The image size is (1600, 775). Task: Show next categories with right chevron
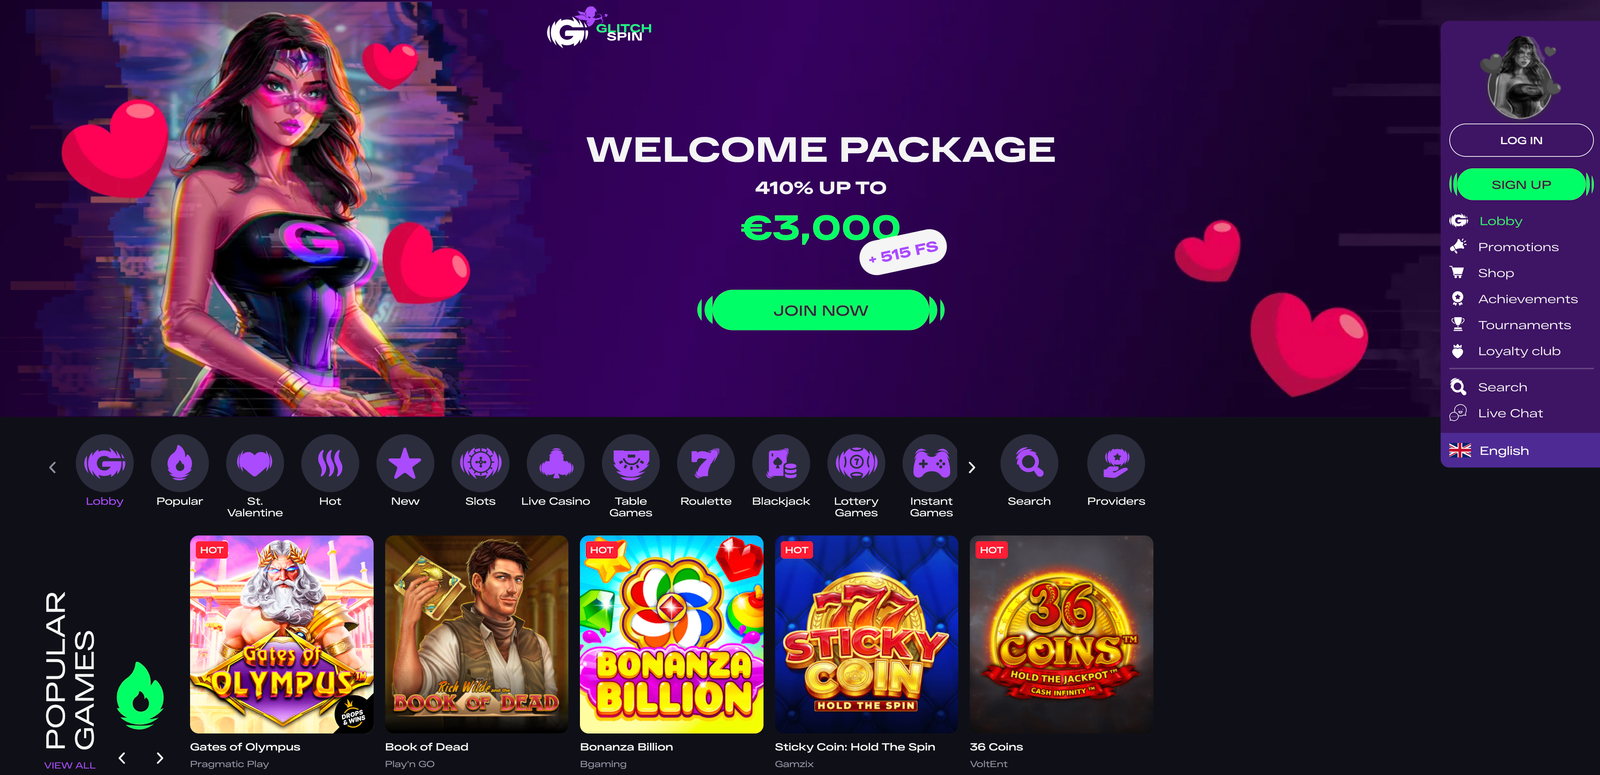tap(971, 467)
